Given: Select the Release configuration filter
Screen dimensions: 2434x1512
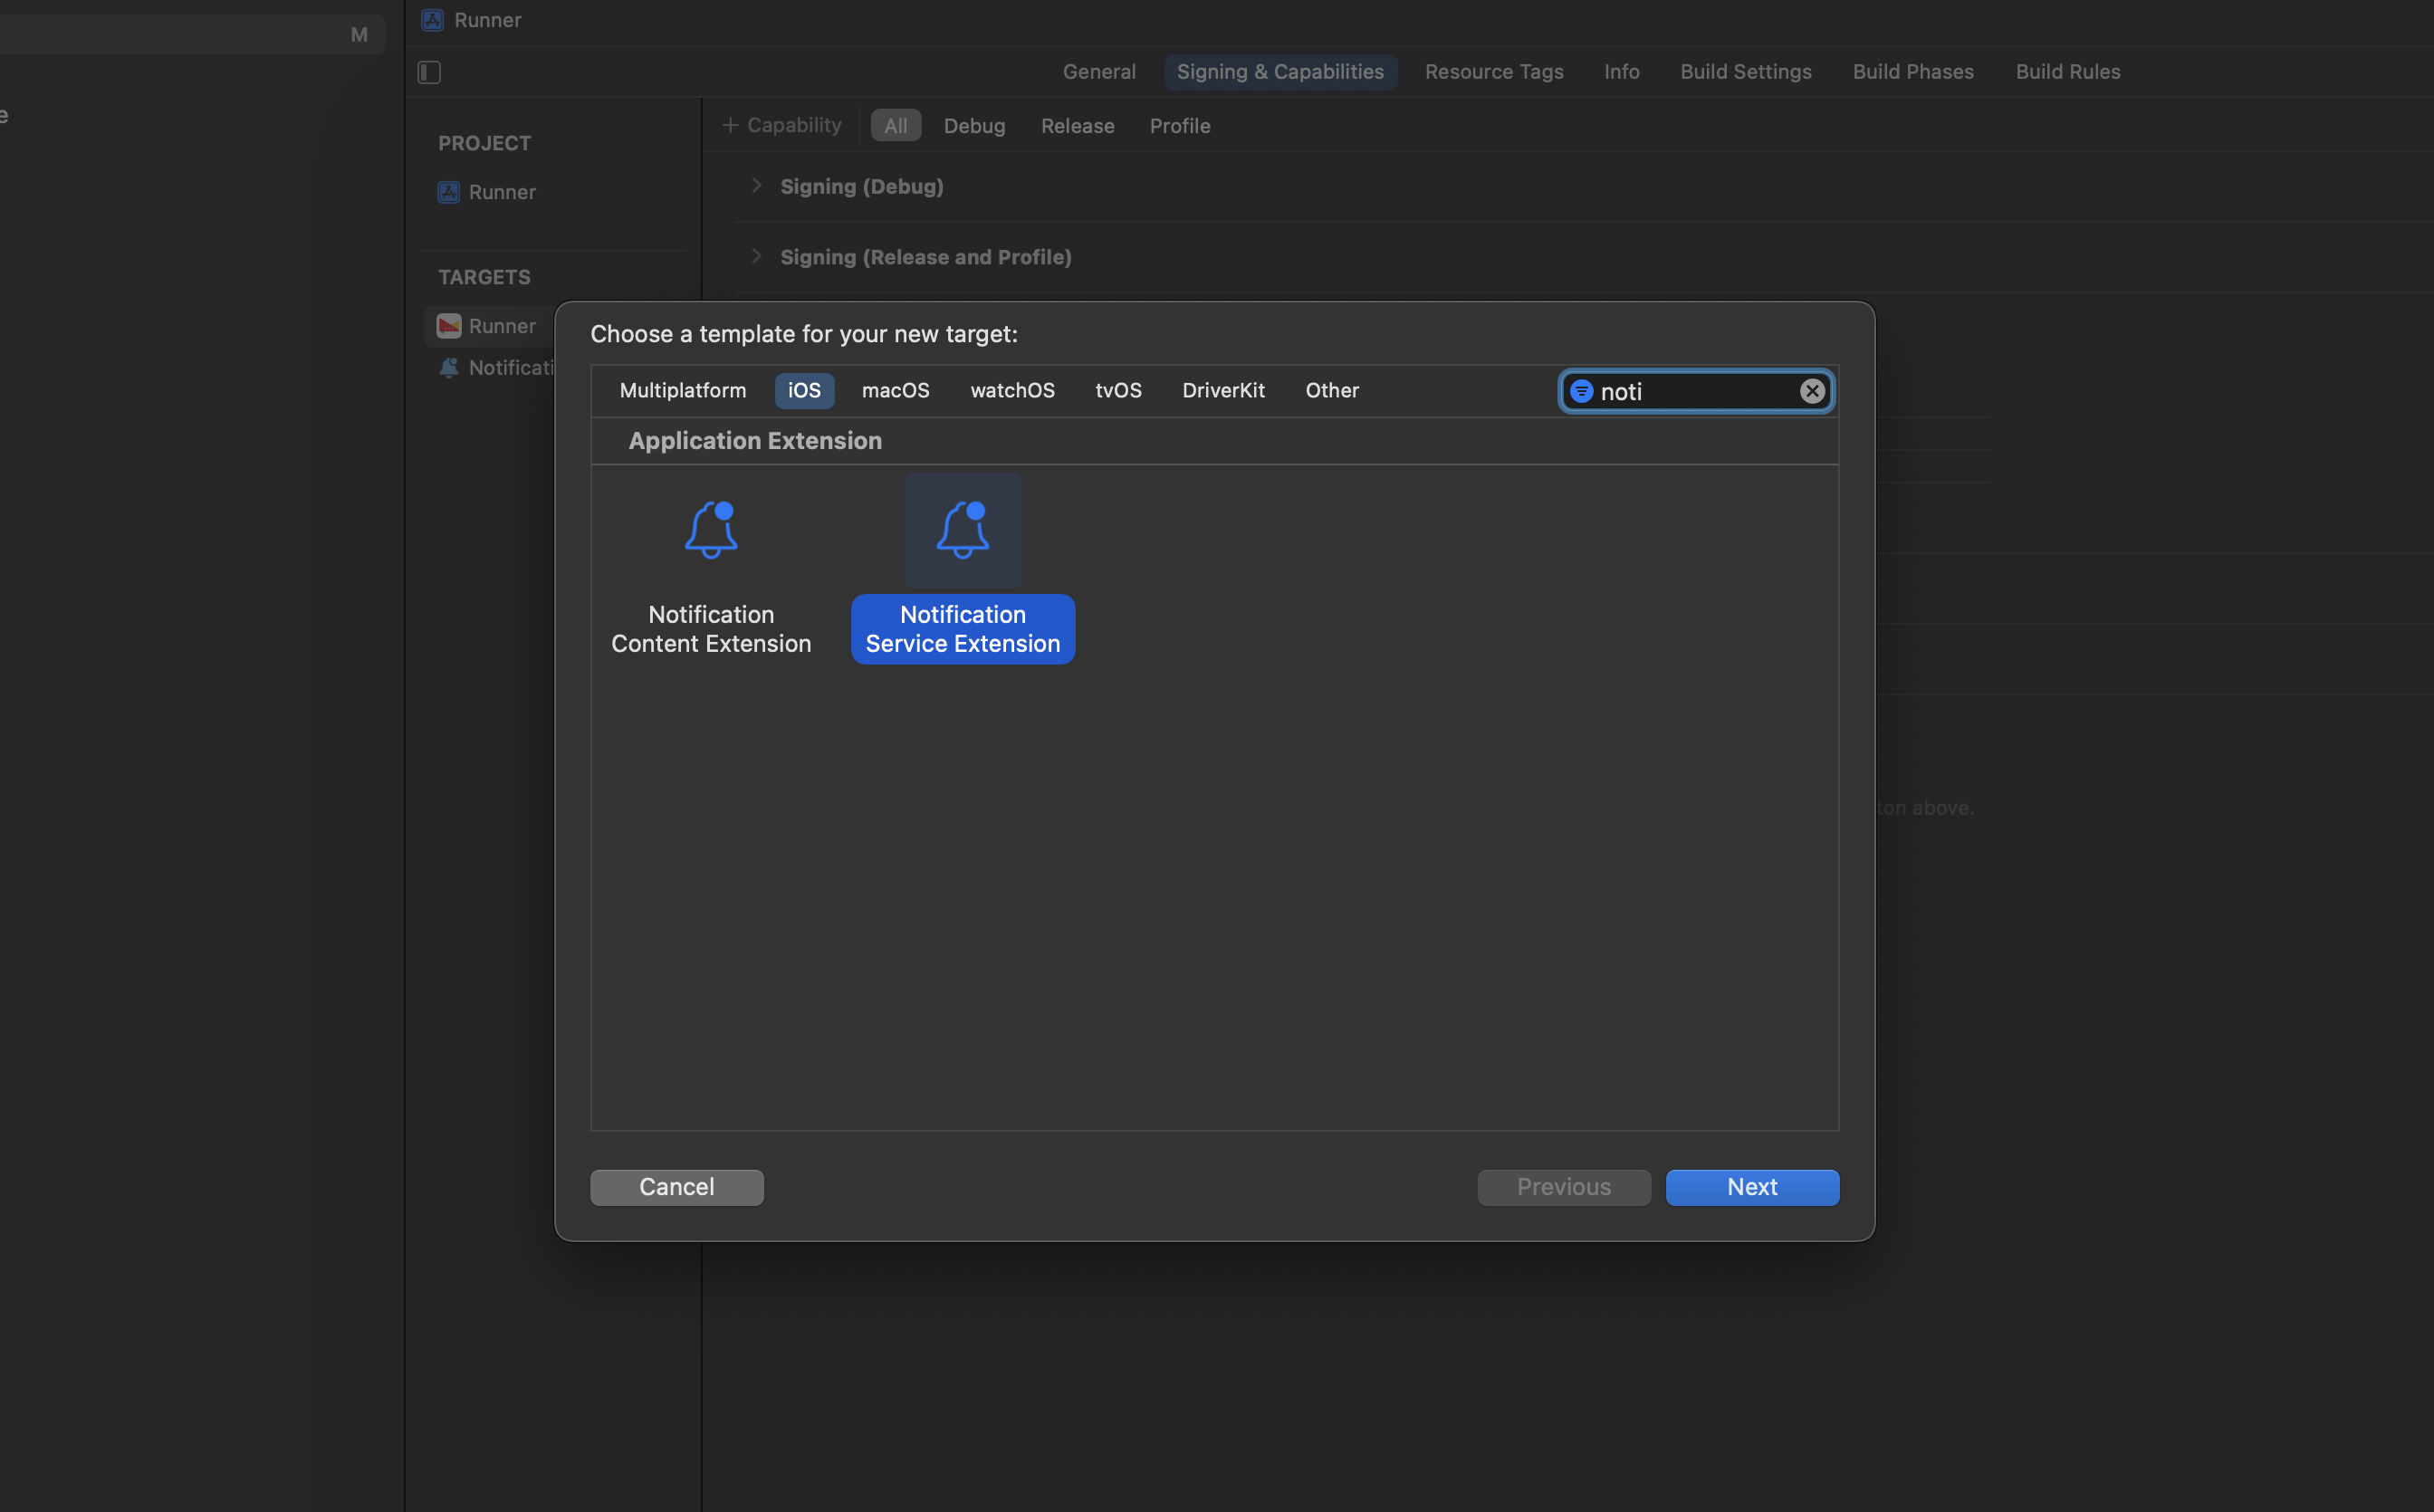Looking at the screenshot, I should (x=1077, y=126).
